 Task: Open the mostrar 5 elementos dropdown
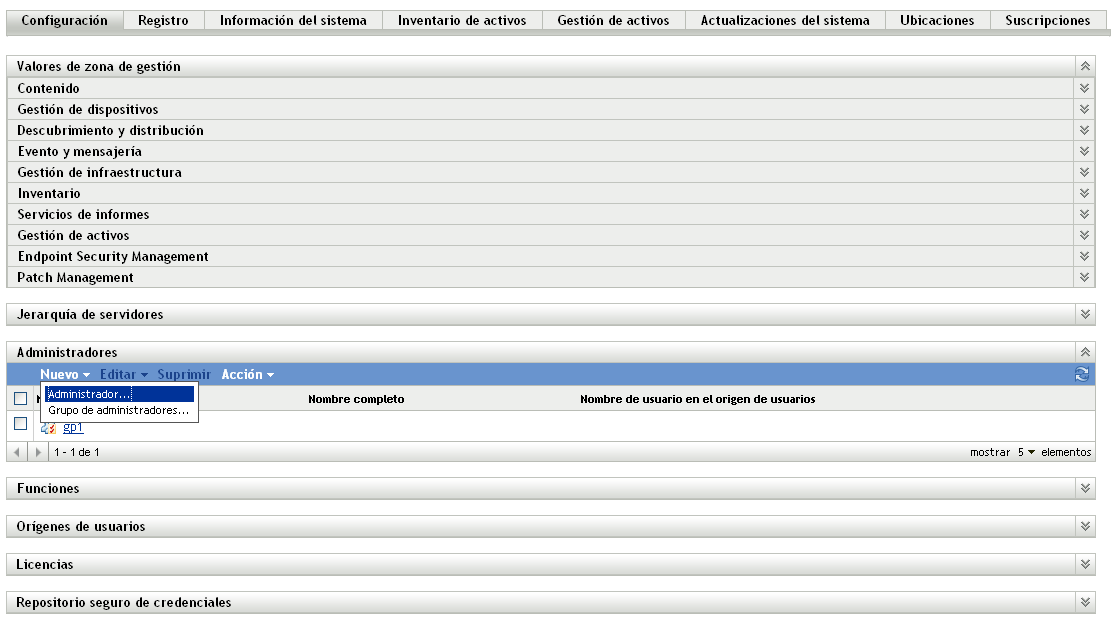pos(1027,452)
